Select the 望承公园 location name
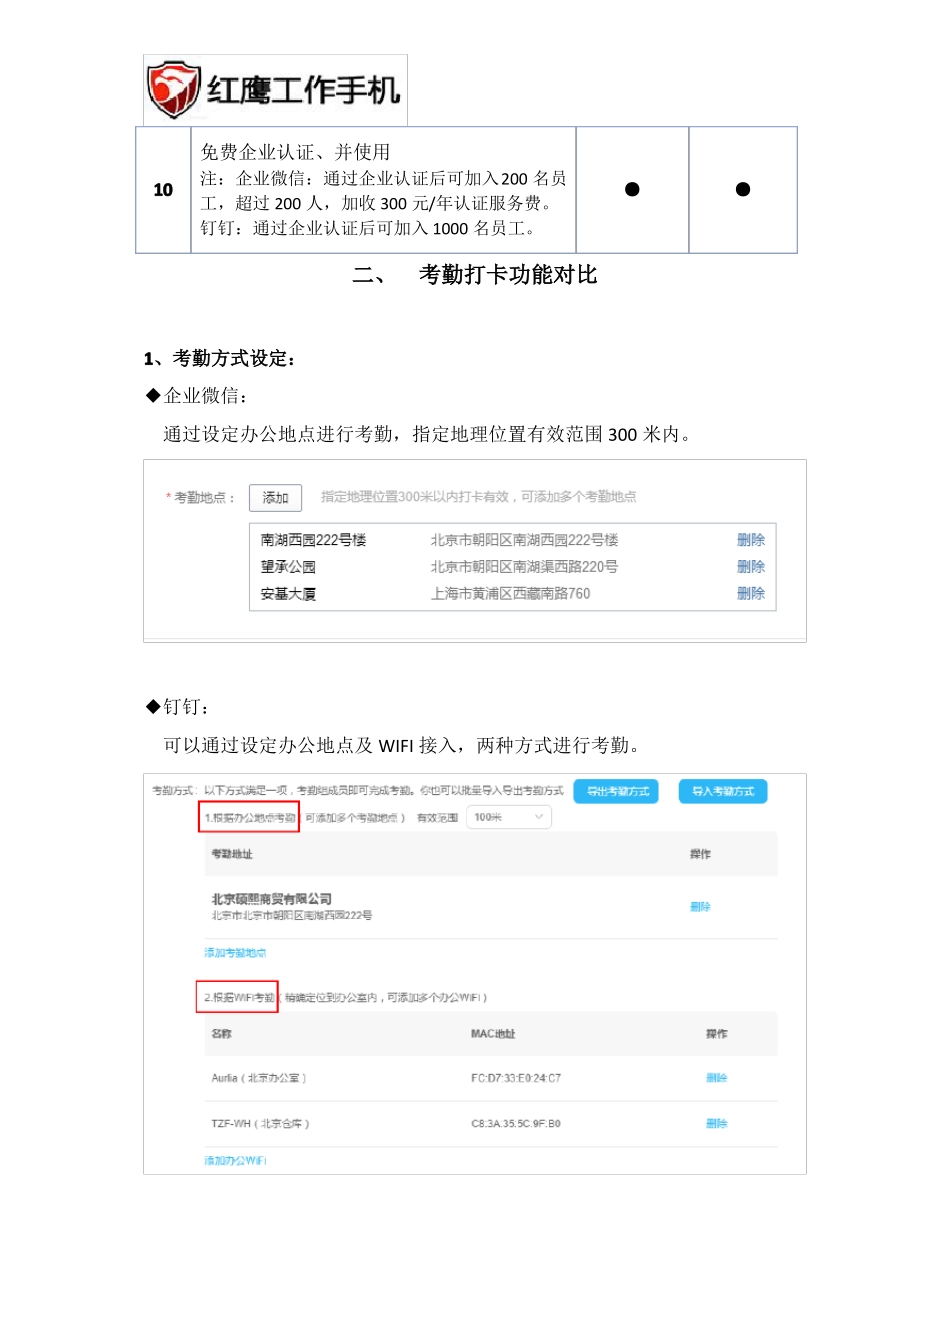 (x=288, y=567)
